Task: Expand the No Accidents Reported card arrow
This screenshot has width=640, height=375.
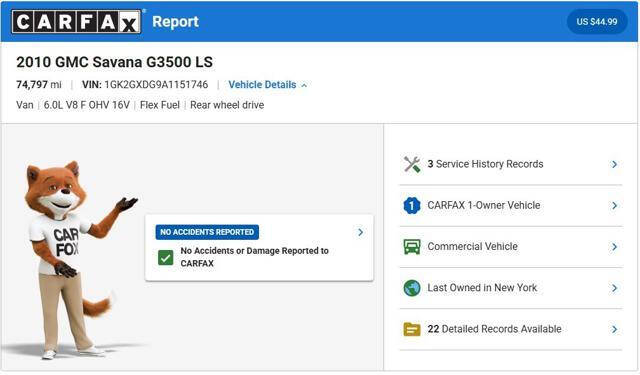Action: tap(360, 232)
